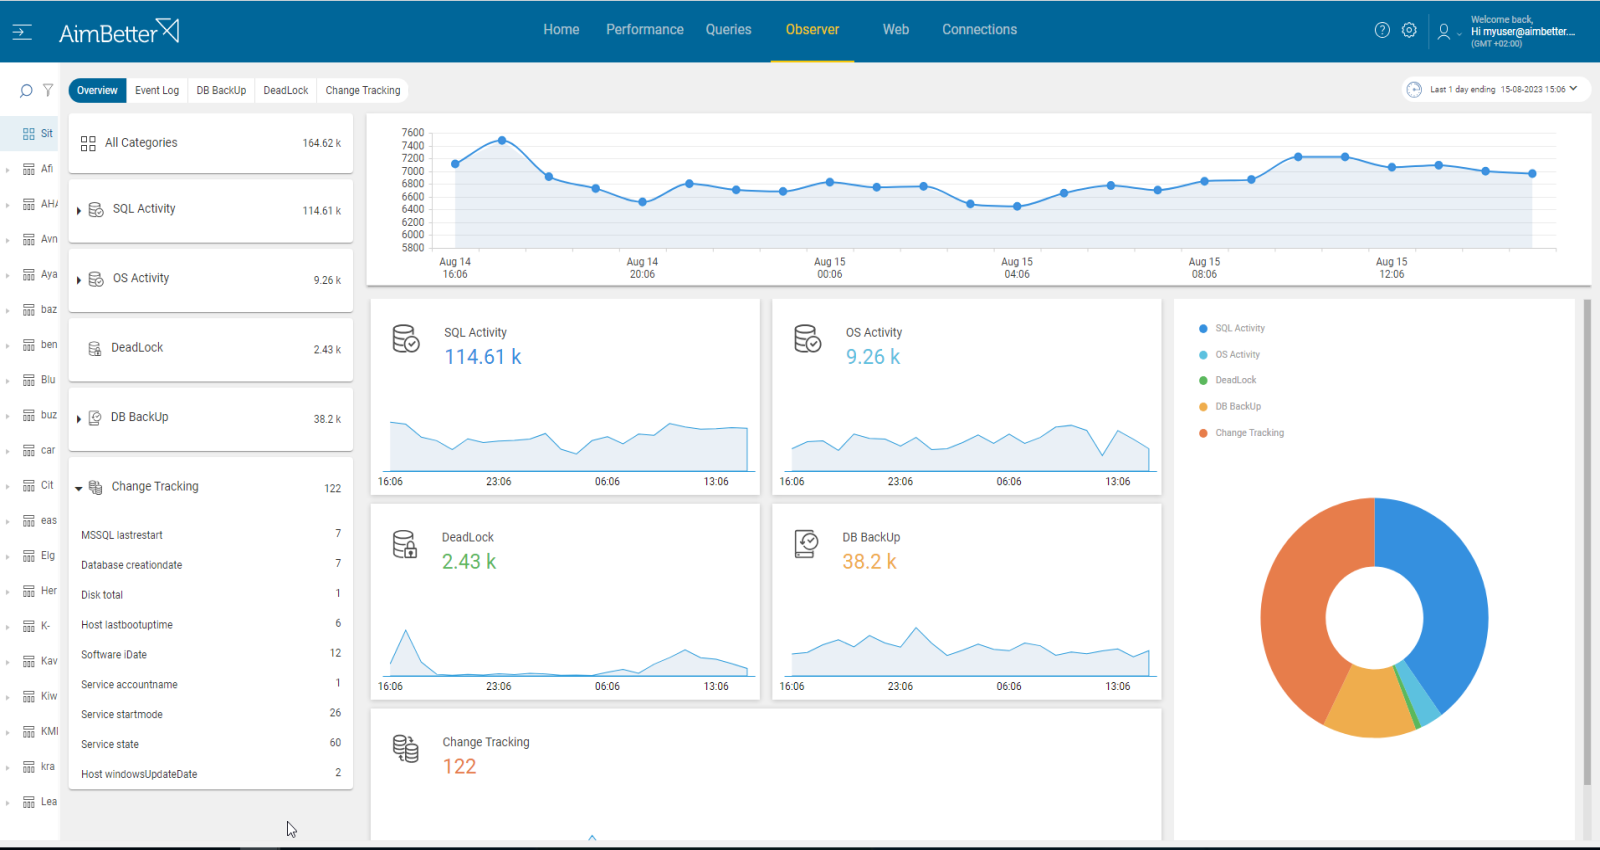The image size is (1600, 850).
Task: Collapse the Change Tracking category
Action: click(79, 488)
